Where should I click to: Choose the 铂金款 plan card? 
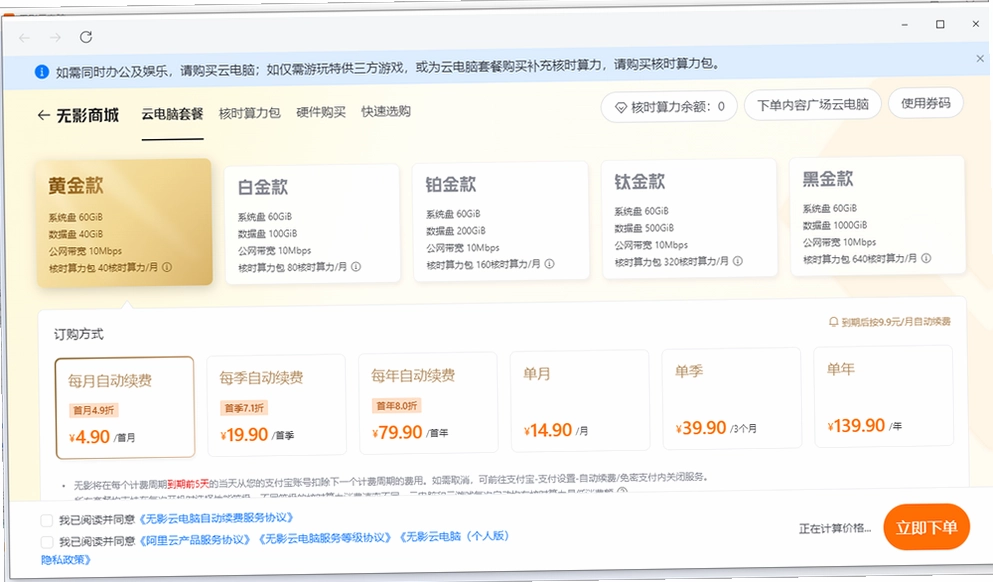pyautogui.click(x=500, y=221)
